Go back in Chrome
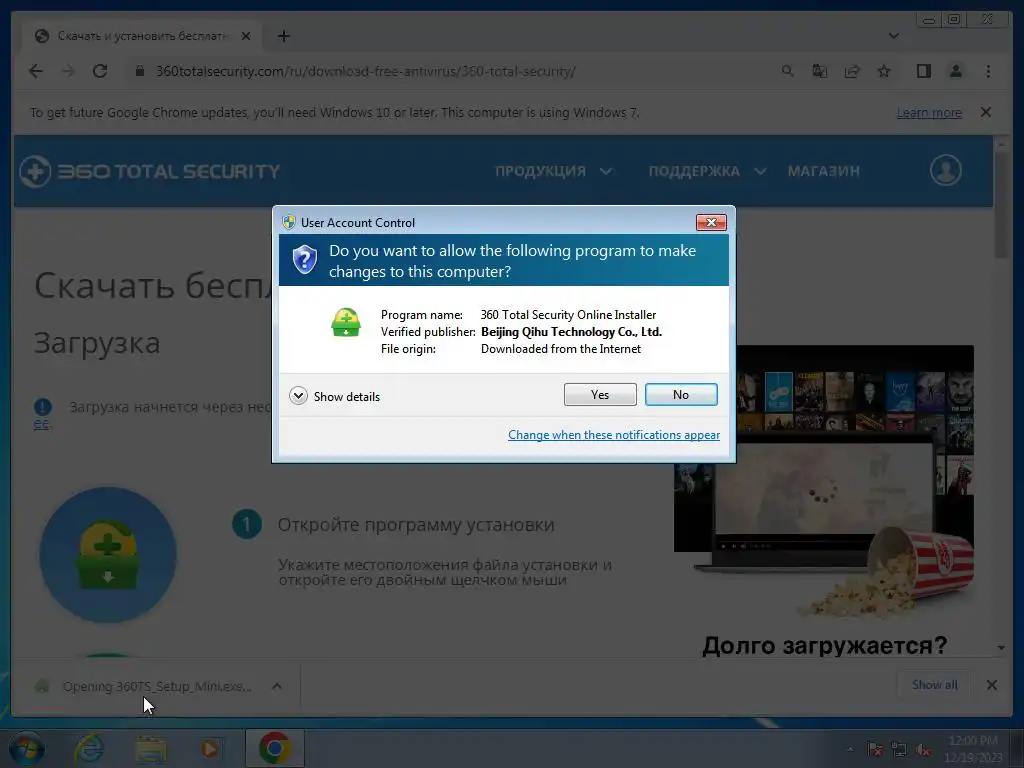1024x768 pixels. coord(36,71)
